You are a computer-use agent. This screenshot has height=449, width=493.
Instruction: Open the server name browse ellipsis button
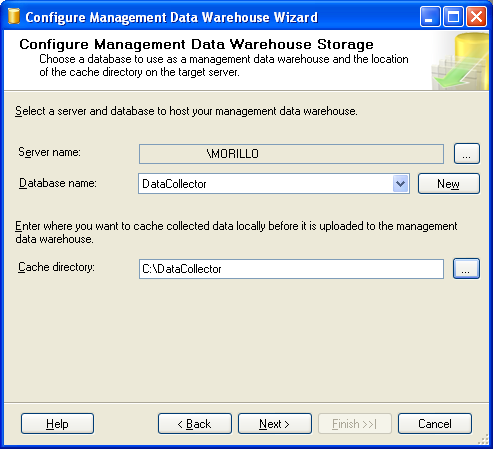click(467, 154)
